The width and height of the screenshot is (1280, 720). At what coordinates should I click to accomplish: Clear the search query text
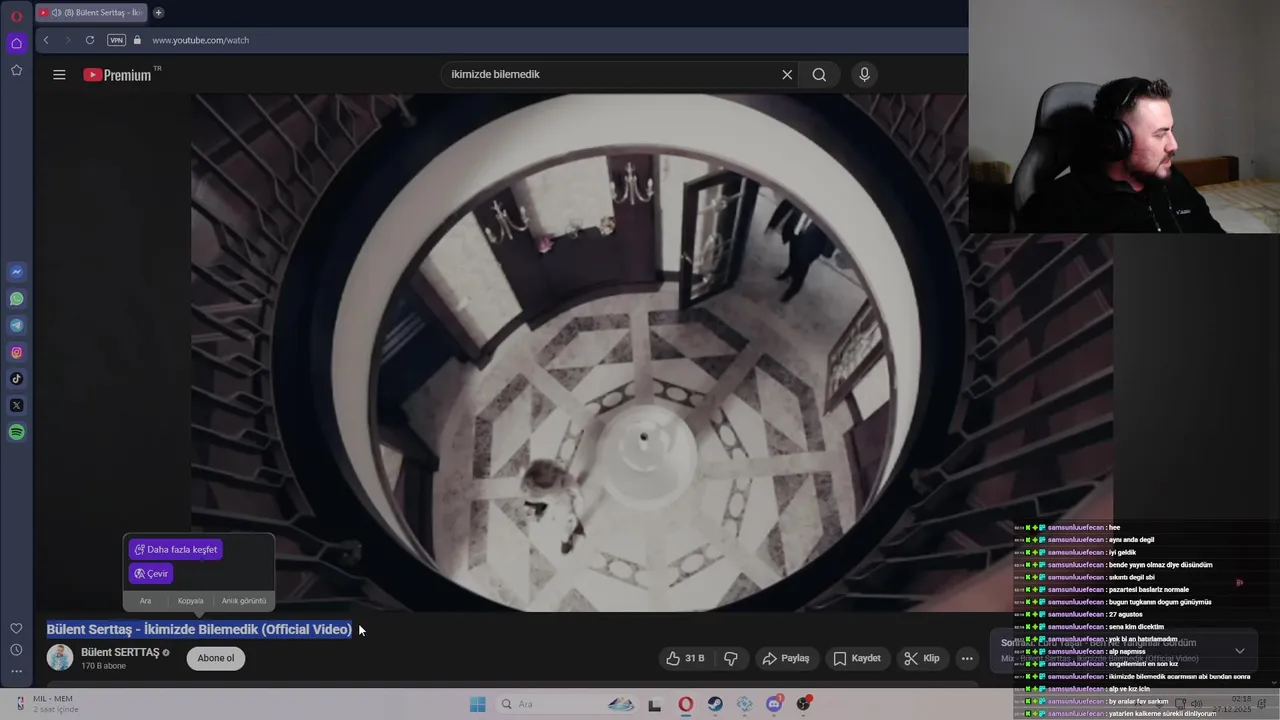tap(787, 74)
